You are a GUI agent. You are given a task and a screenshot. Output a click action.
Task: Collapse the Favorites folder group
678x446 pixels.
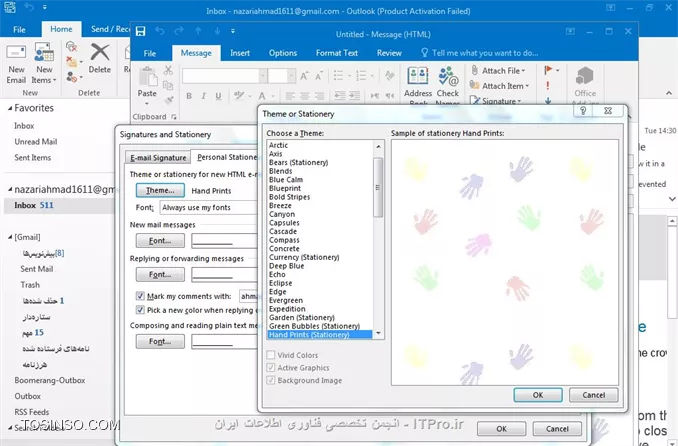pyautogui.click(x=10, y=109)
